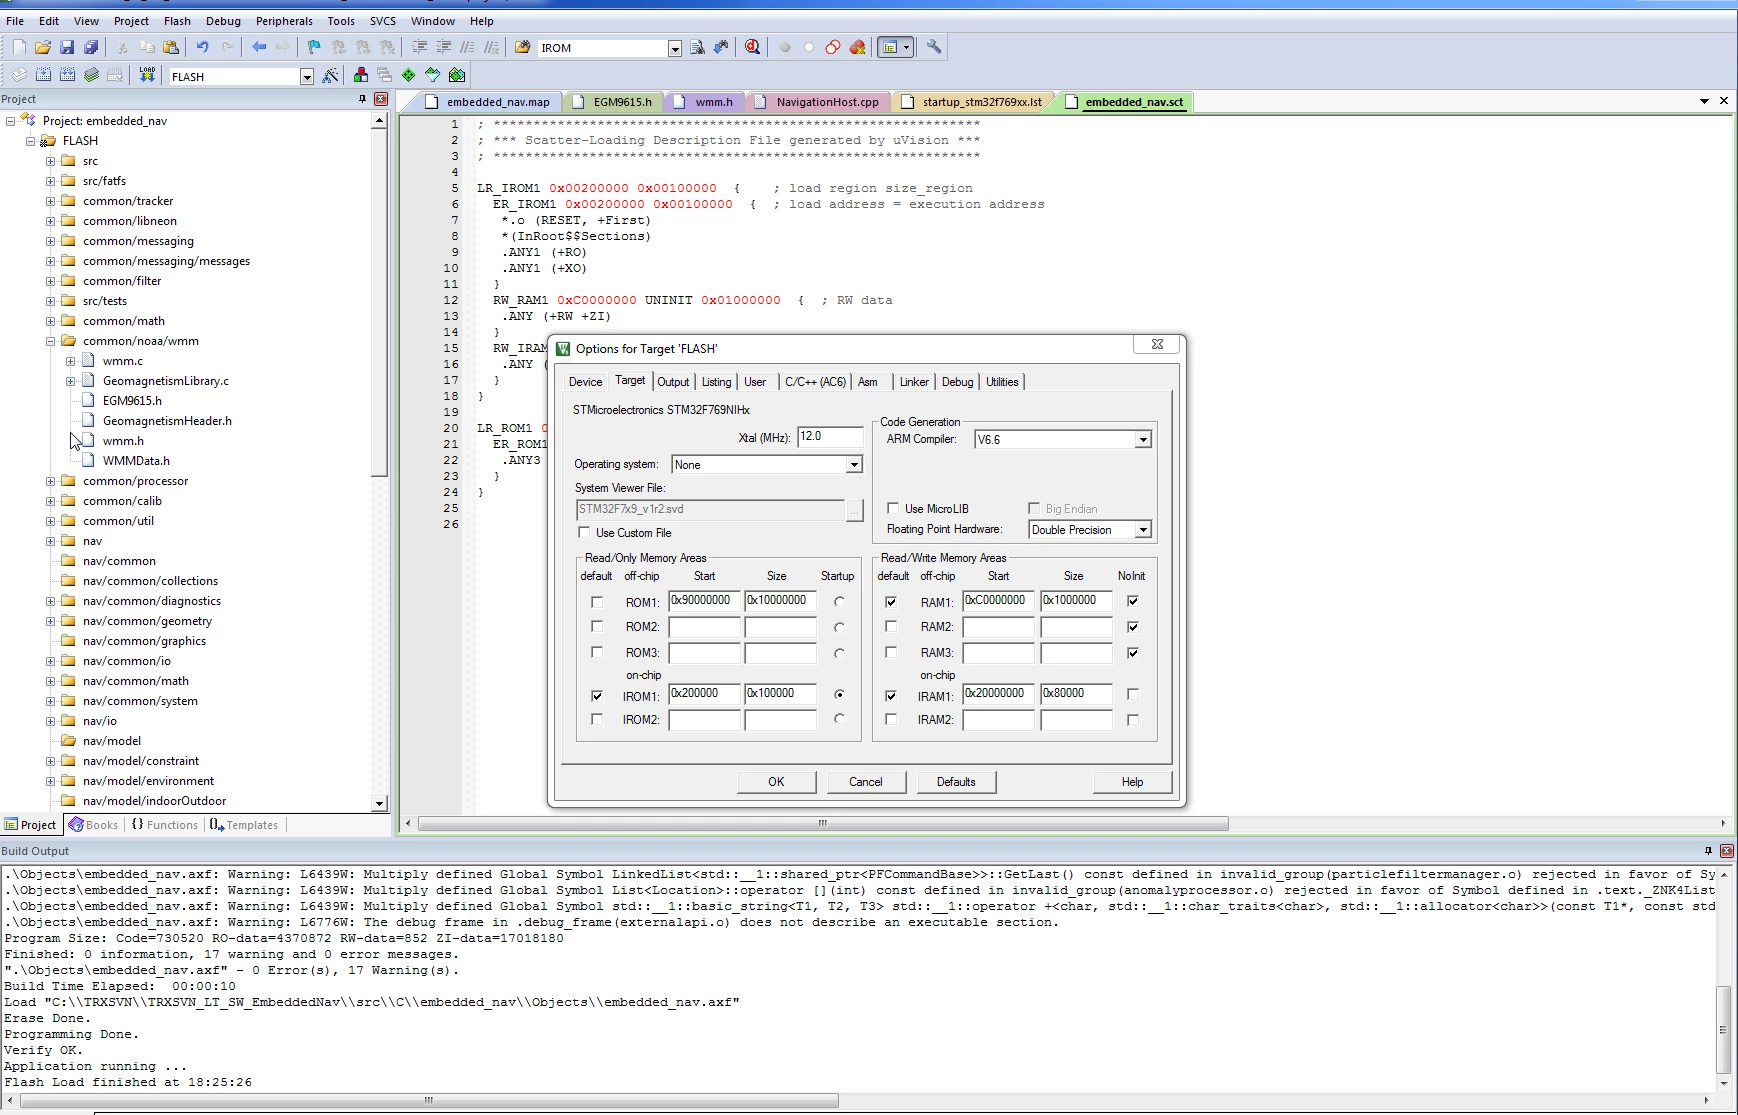The height and width of the screenshot is (1115, 1738).
Task: Check the Use Custom File checkbox
Action: point(584,532)
